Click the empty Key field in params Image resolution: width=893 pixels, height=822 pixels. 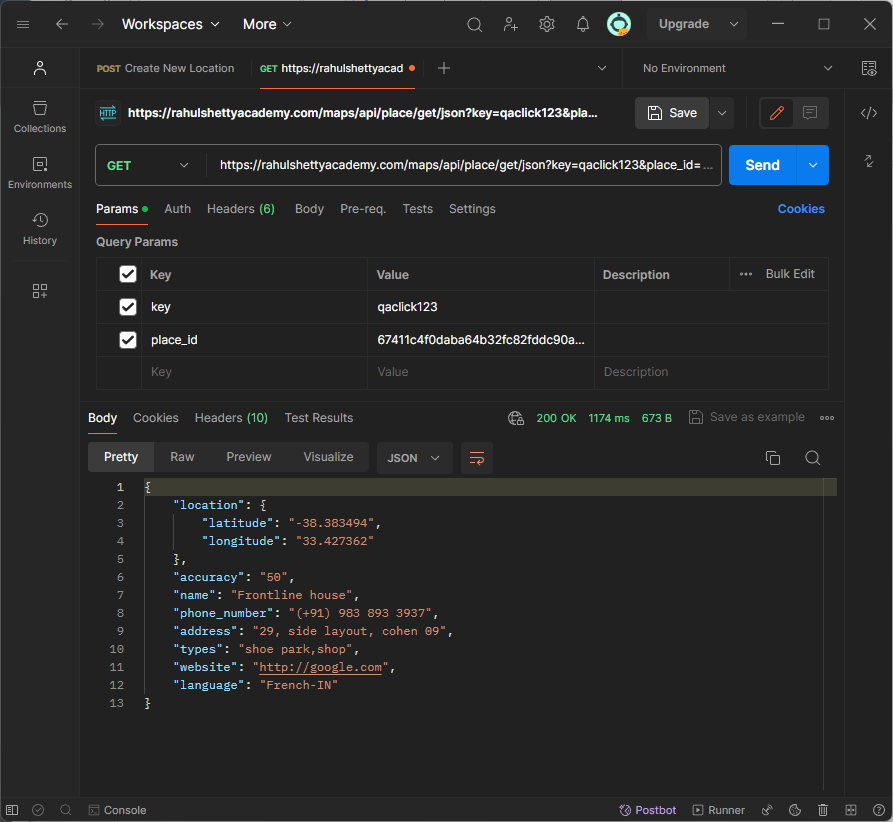click(254, 372)
